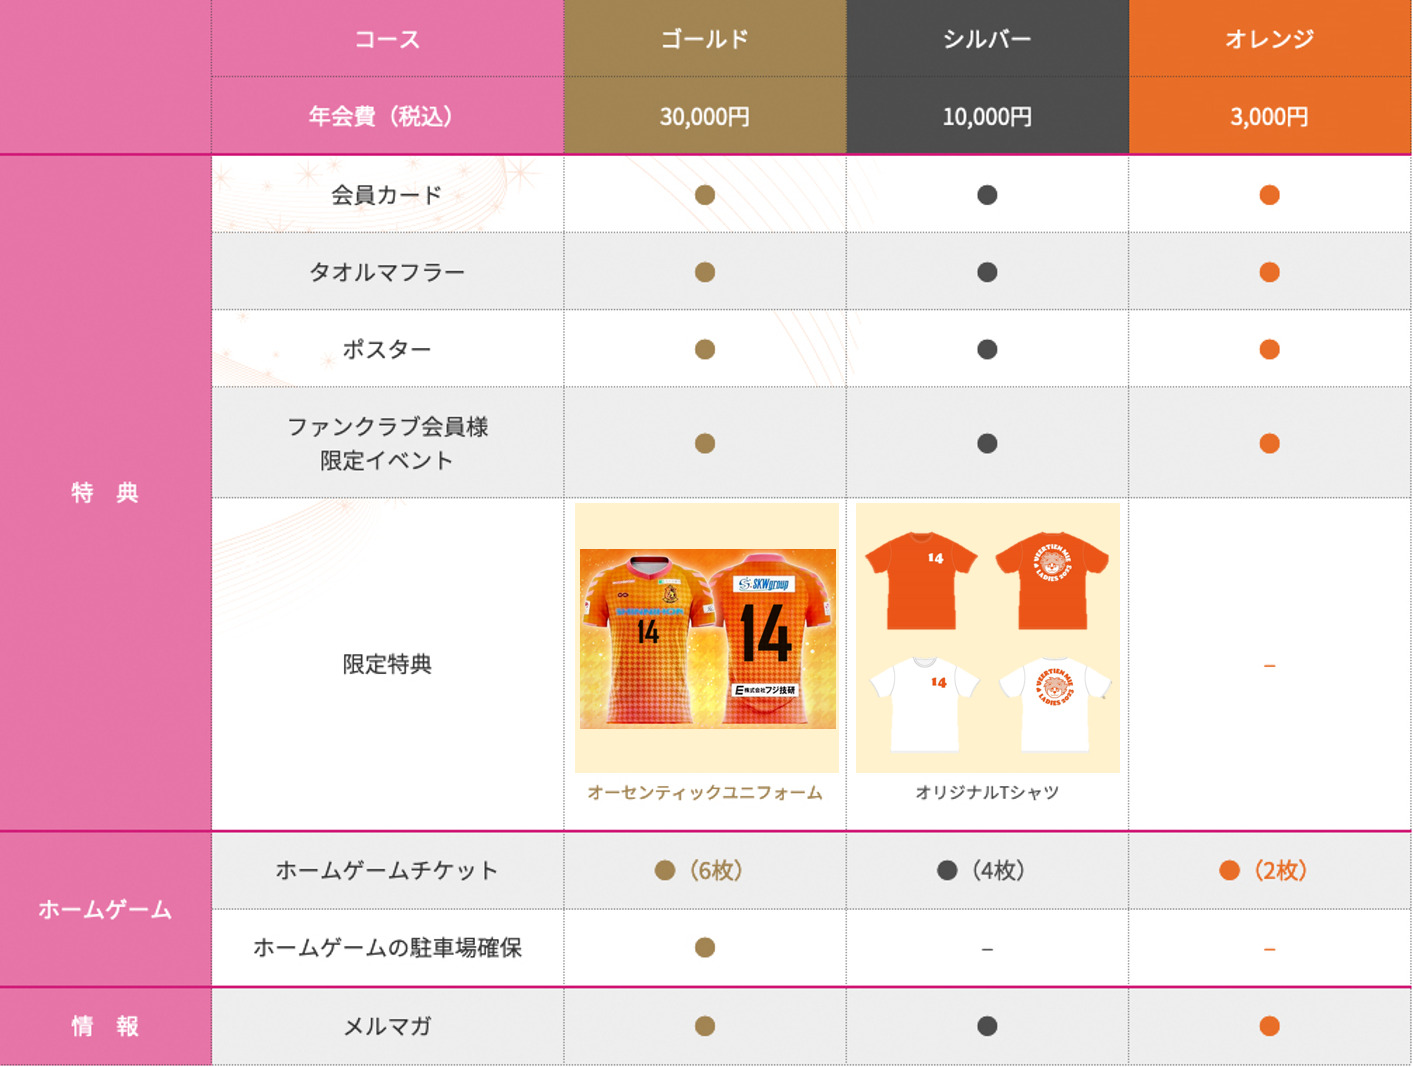Click the gold 6枚 ticket entry
The image size is (1413, 1067).
pyautogui.click(x=699, y=870)
